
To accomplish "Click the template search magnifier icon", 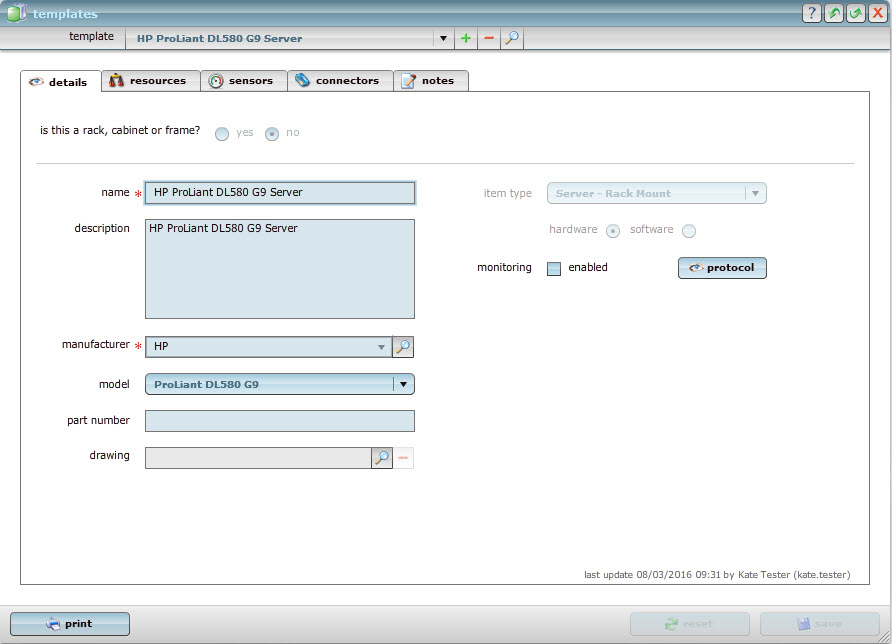I will (512, 39).
